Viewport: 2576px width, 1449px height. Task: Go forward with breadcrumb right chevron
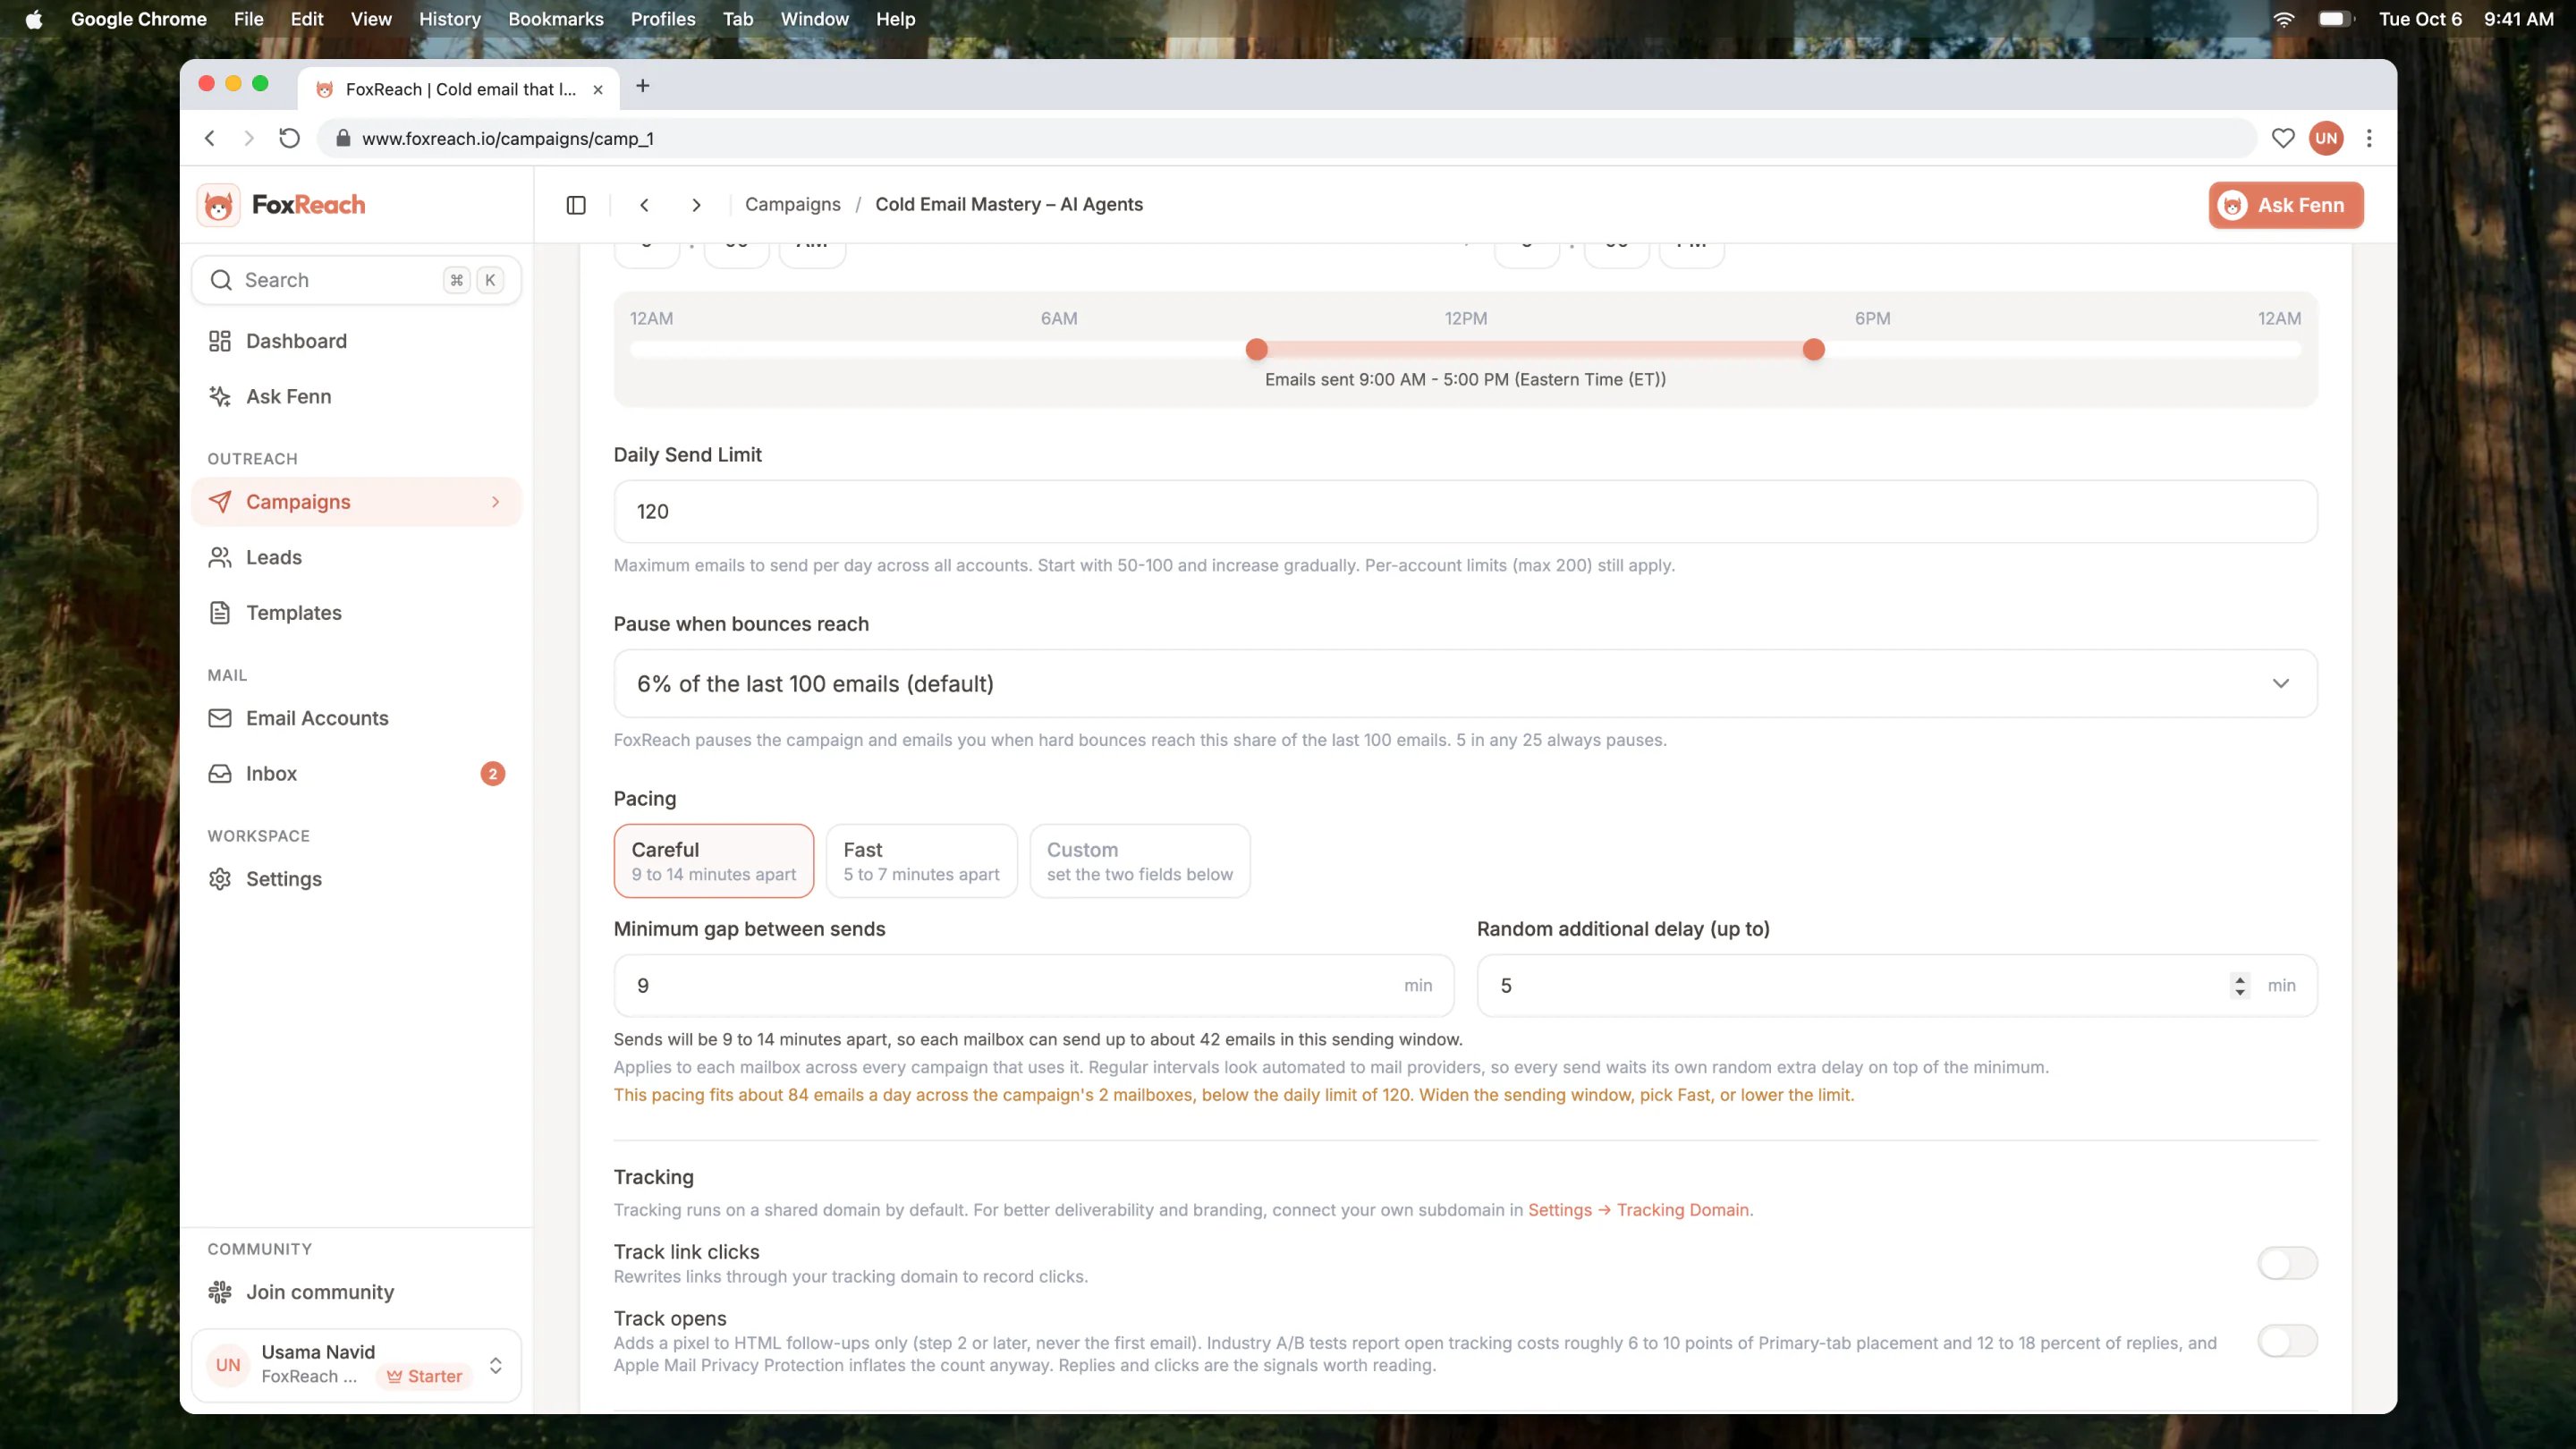pos(696,205)
